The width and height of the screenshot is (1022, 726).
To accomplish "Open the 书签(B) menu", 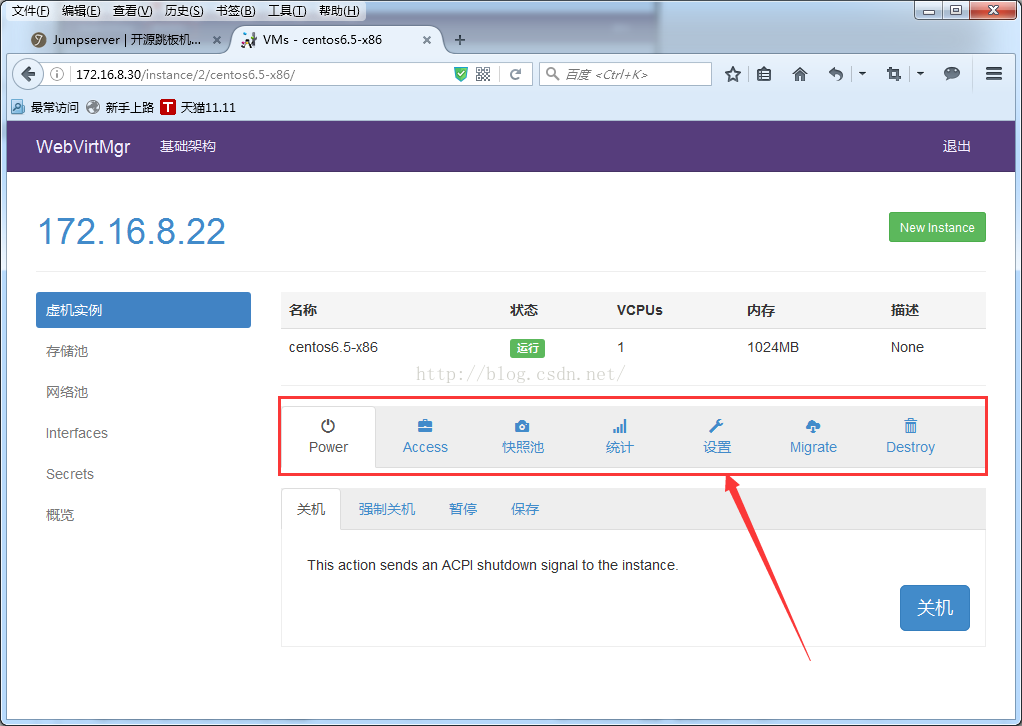I will tap(235, 11).
